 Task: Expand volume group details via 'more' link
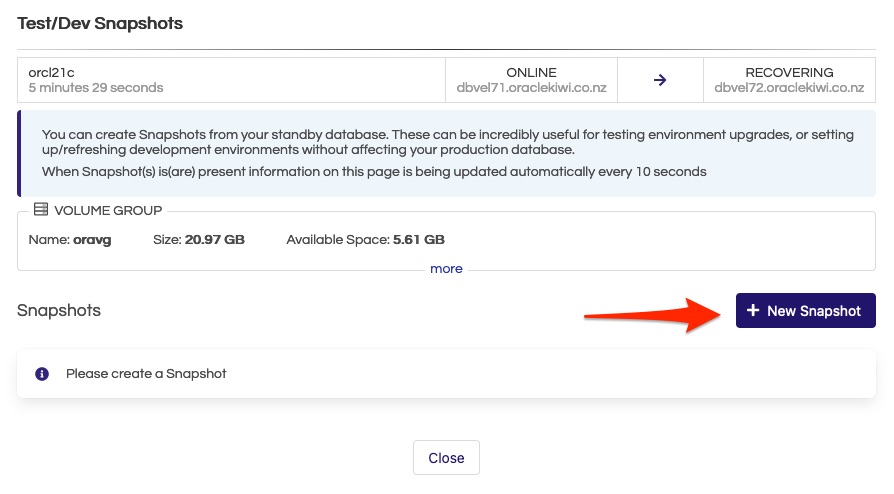click(446, 269)
